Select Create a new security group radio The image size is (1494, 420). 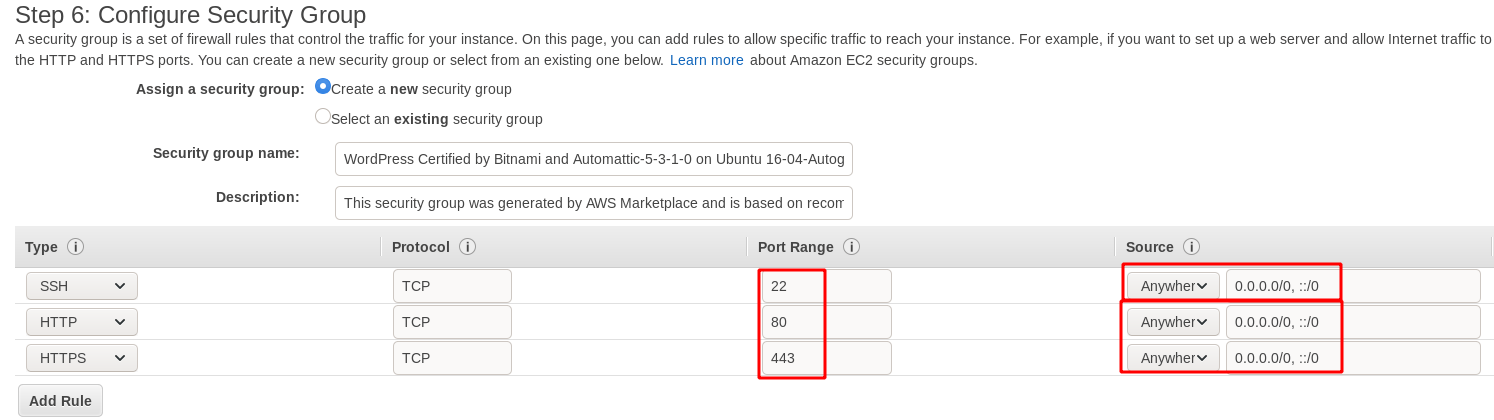click(323, 87)
